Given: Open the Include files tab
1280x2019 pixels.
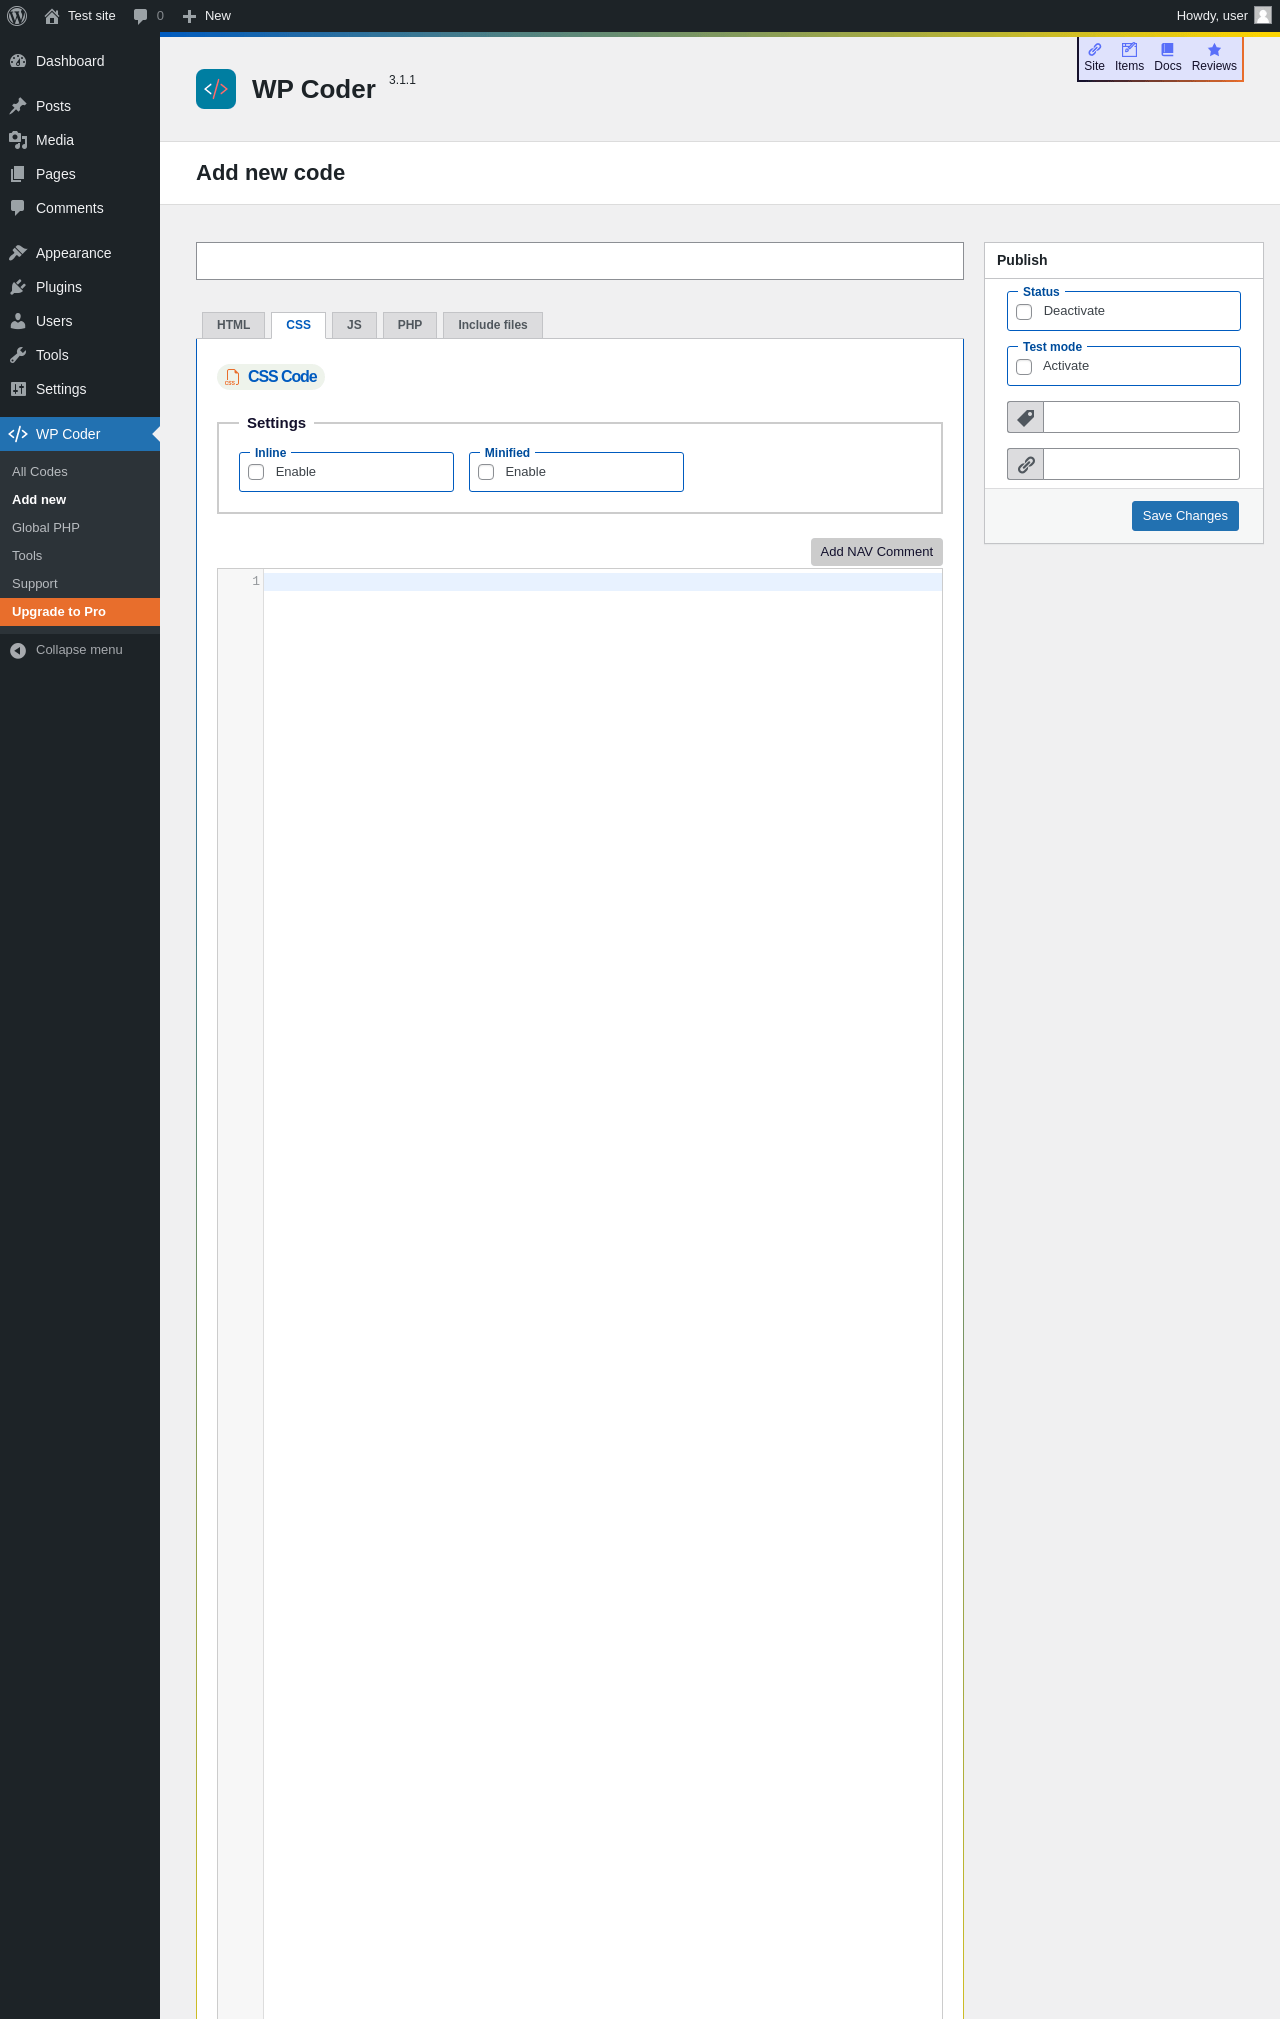Looking at the screenshot, I should (493, 325).
